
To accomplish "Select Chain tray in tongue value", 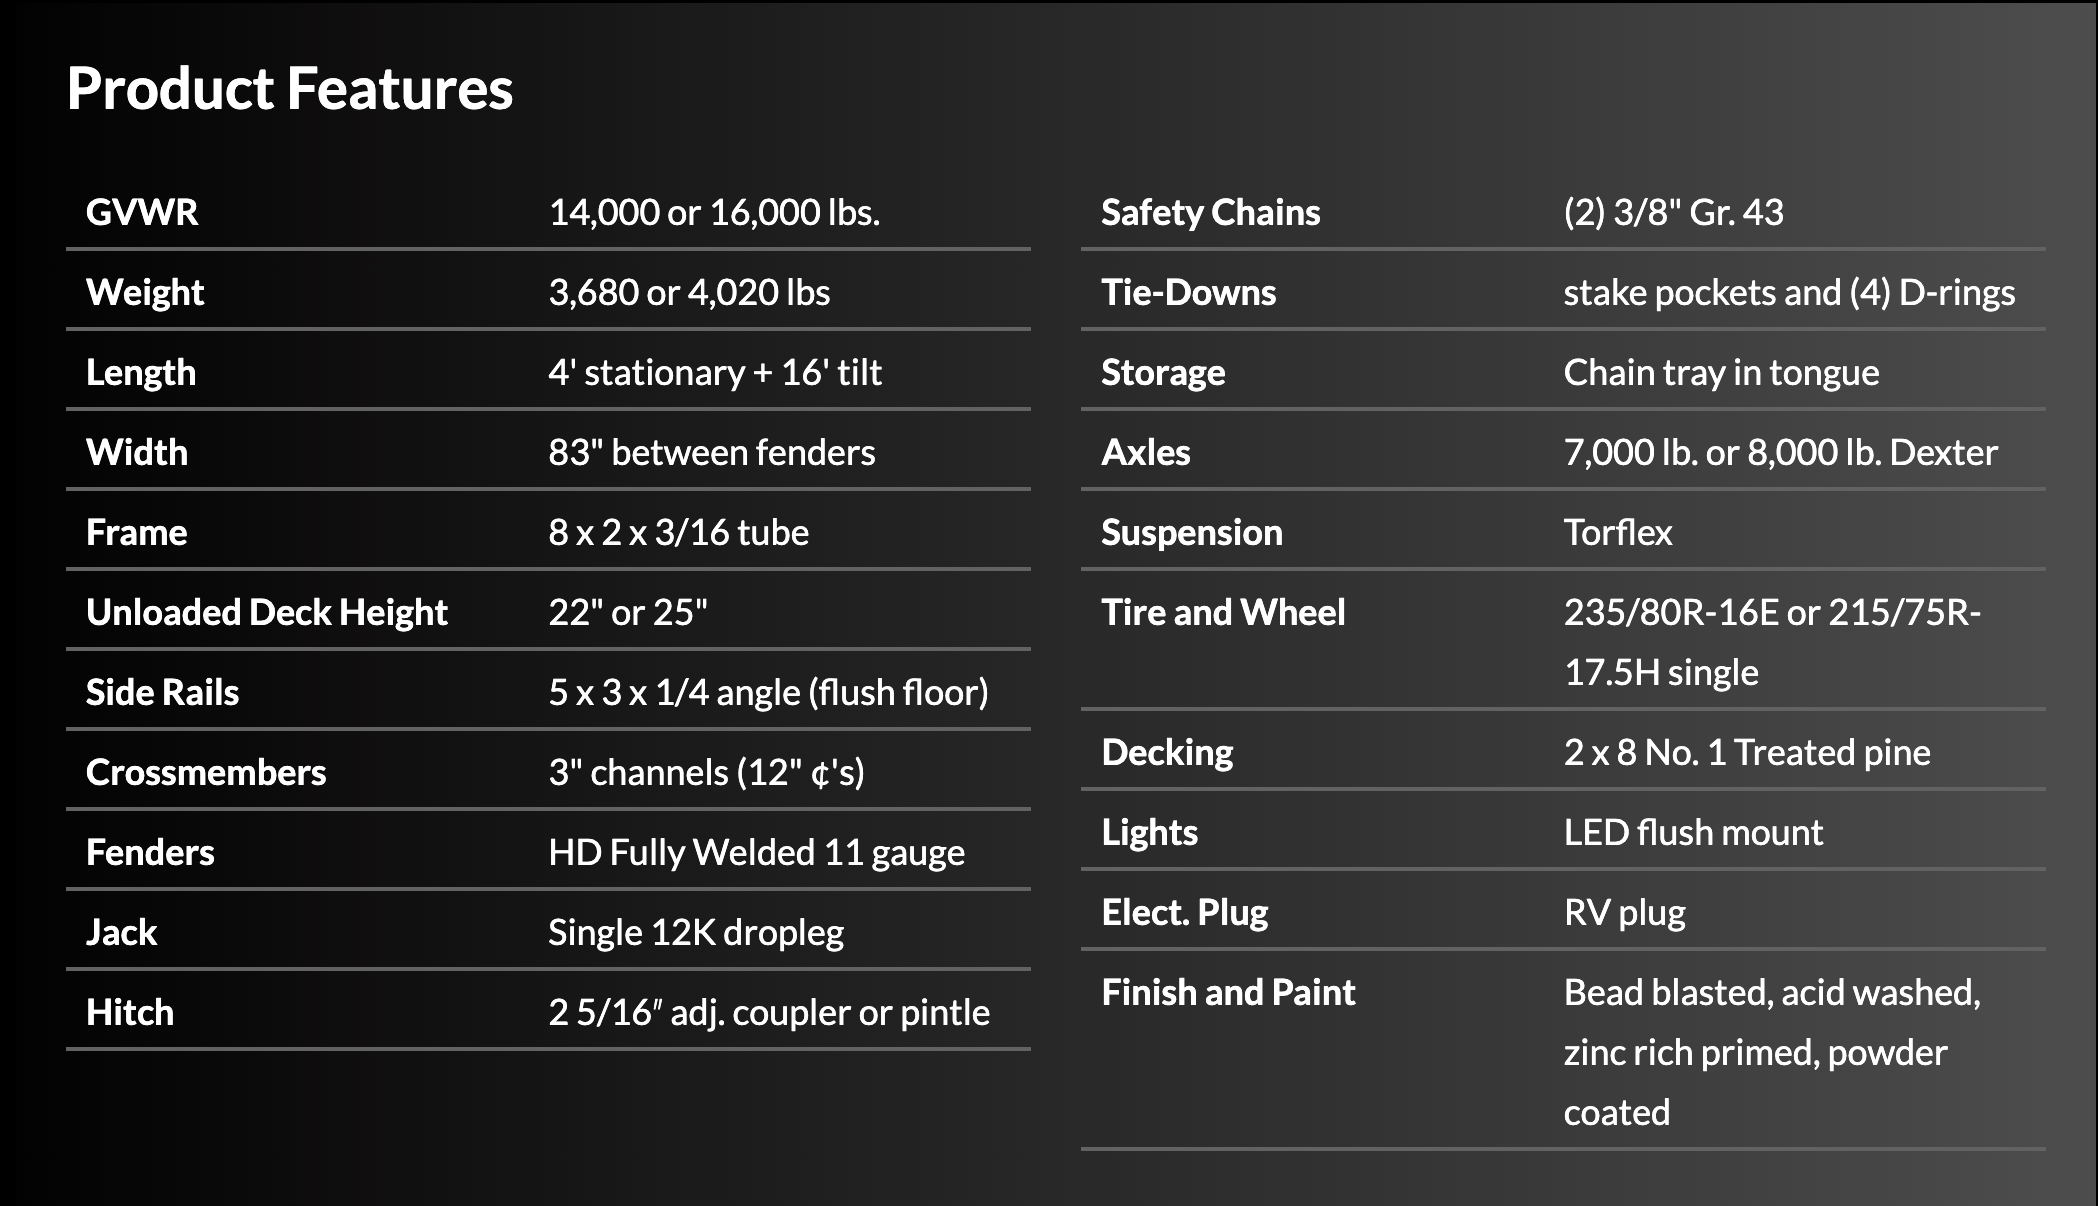I will [x=1721, y=372].
